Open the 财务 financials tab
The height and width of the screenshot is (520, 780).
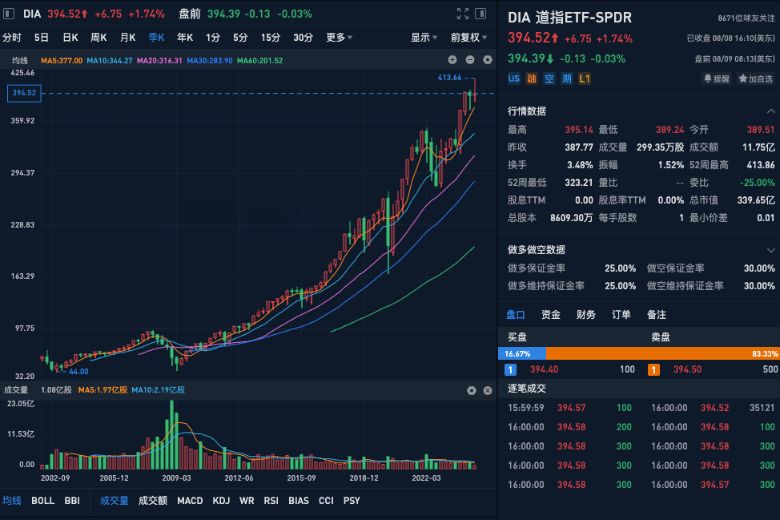click(x=586, y=314)
